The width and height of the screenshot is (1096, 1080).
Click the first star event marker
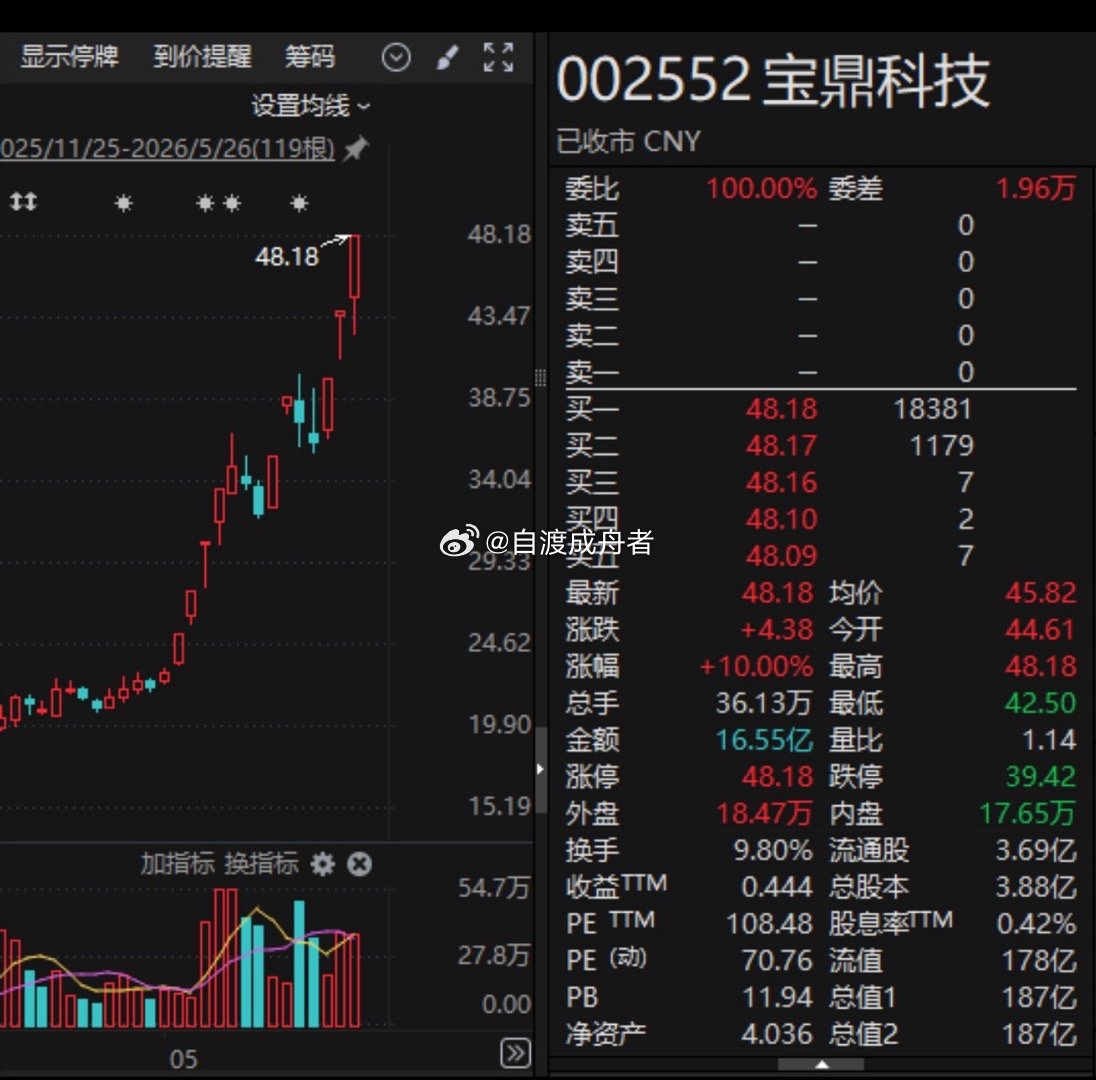click(x=124, y=203)
